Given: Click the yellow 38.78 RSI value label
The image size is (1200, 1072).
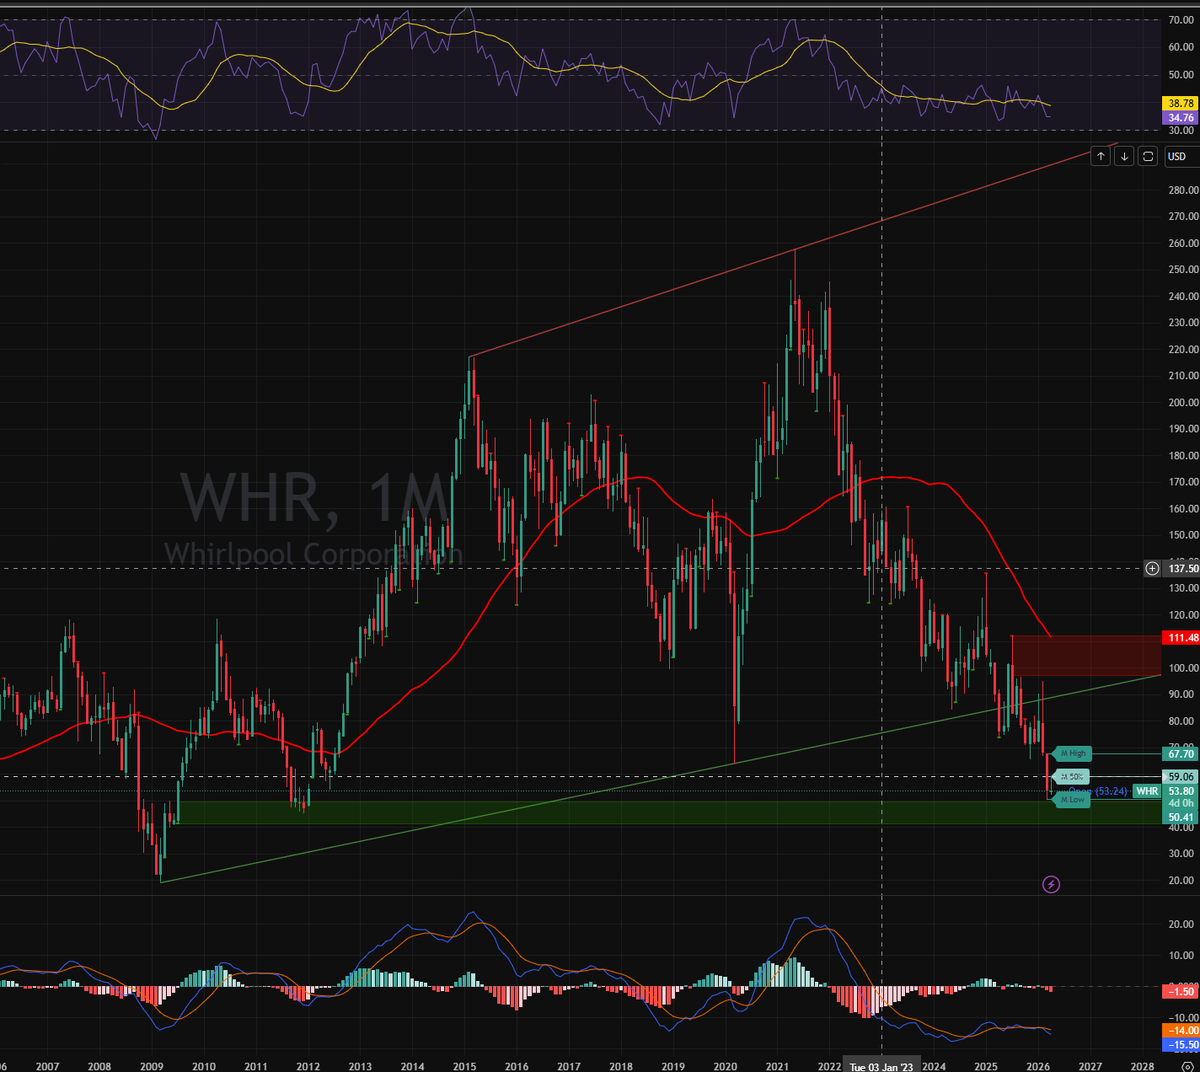Looking at the screenshot, I should 1181,103.
